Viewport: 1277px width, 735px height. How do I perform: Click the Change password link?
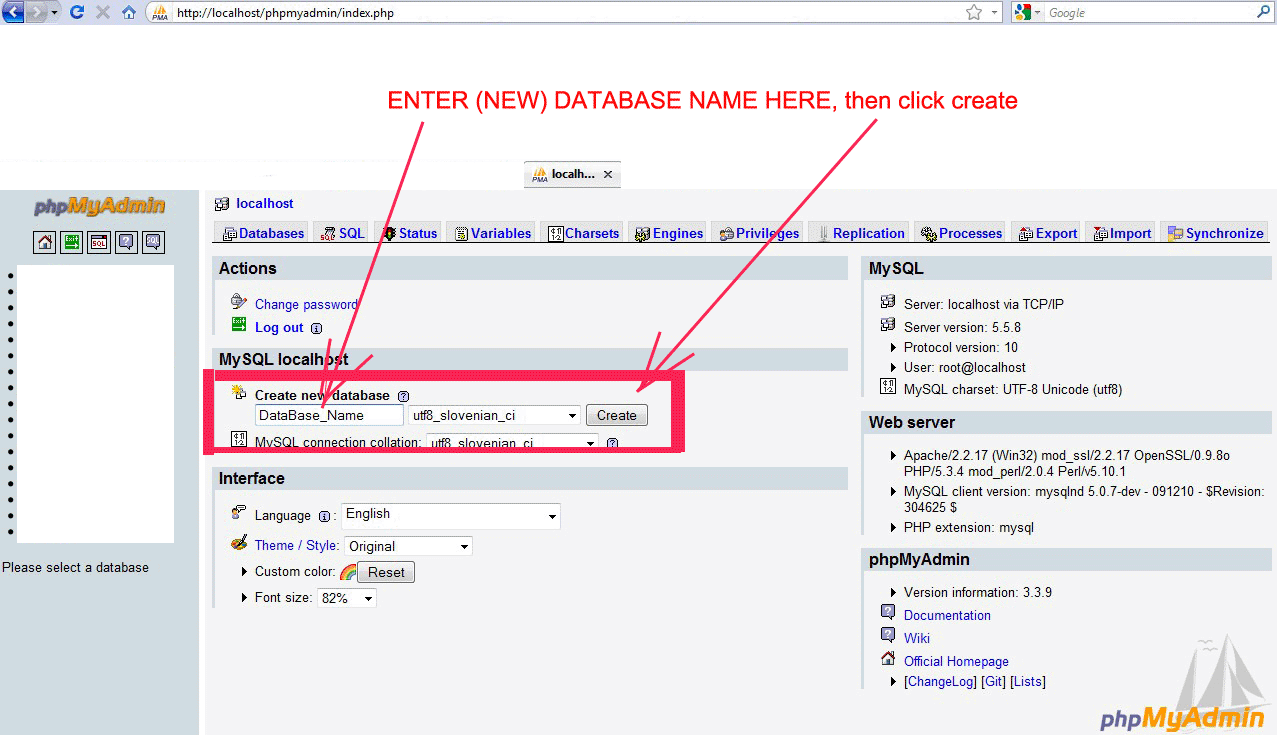point(306,304)
